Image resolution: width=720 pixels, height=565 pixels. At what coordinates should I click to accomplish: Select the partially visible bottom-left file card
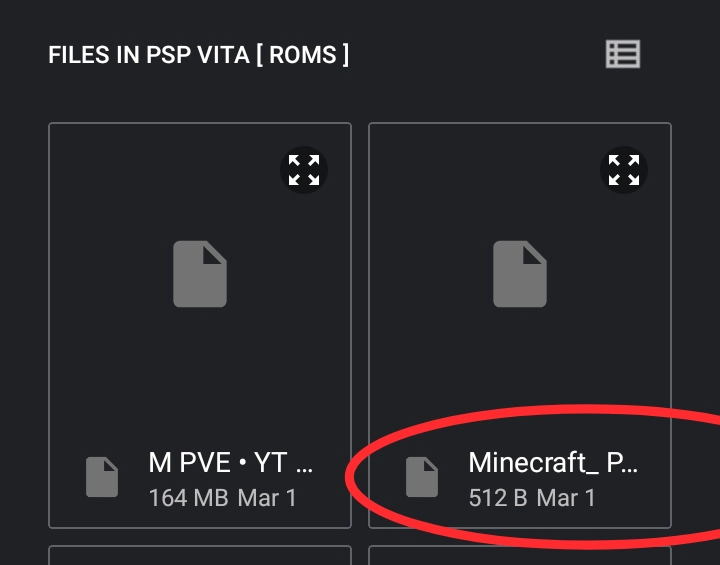[200, 555]
